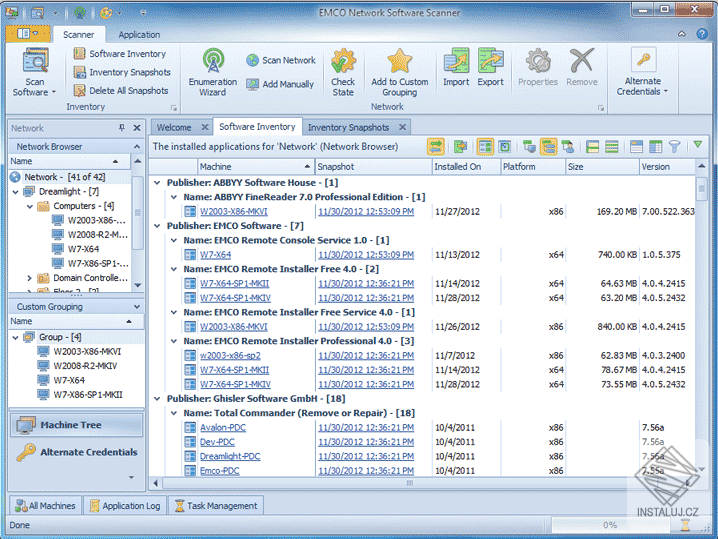Click the filter funnel icon in inventory toolbar
This screenshot has width=718, height=539.
coord(674,147)
